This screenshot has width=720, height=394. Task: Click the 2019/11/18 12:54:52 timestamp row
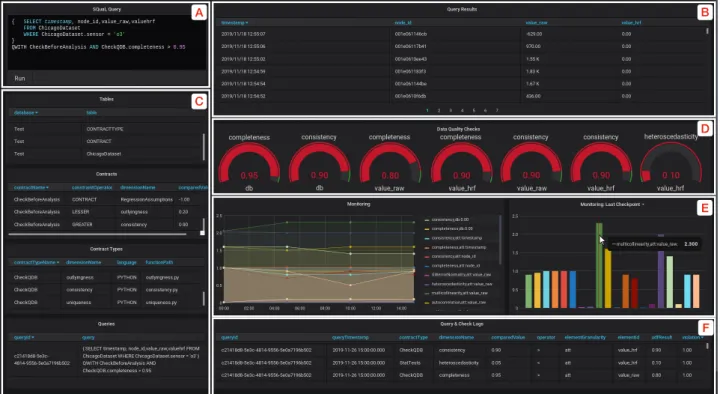(243, 96)
